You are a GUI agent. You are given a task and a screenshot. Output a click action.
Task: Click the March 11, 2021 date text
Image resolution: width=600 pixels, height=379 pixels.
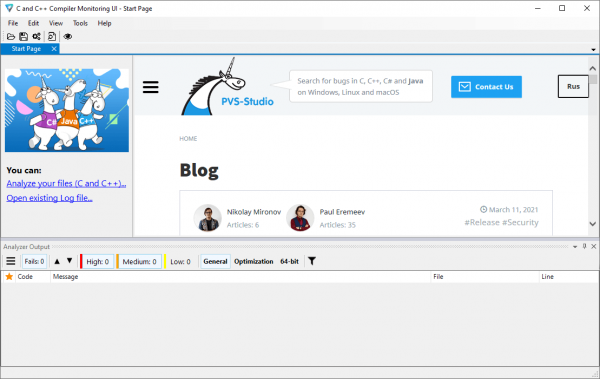click(514, 209)
